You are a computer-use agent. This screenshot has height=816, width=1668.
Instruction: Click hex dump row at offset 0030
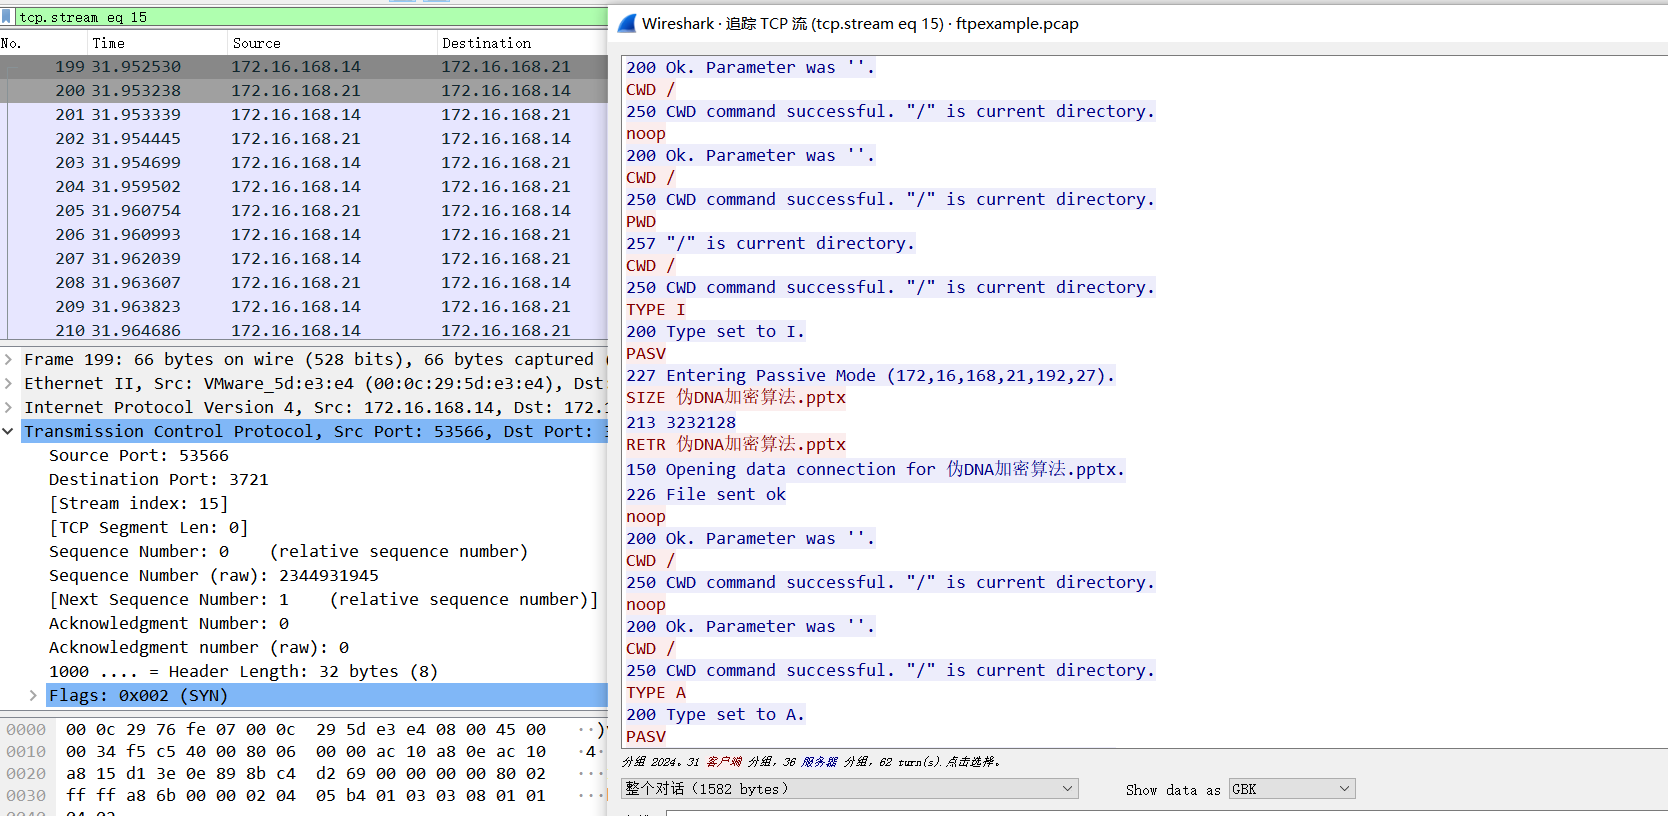click(x=304, y=795)
